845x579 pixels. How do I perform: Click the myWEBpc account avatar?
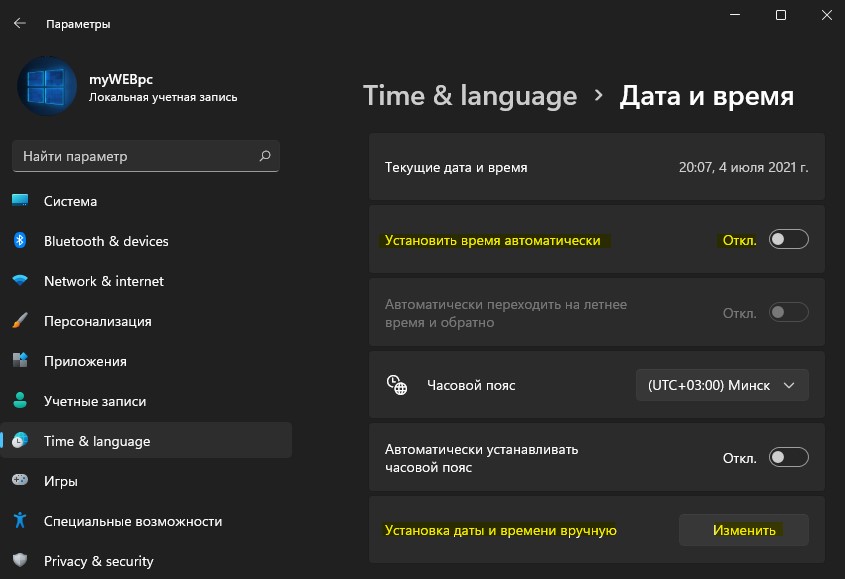(47, 86)
